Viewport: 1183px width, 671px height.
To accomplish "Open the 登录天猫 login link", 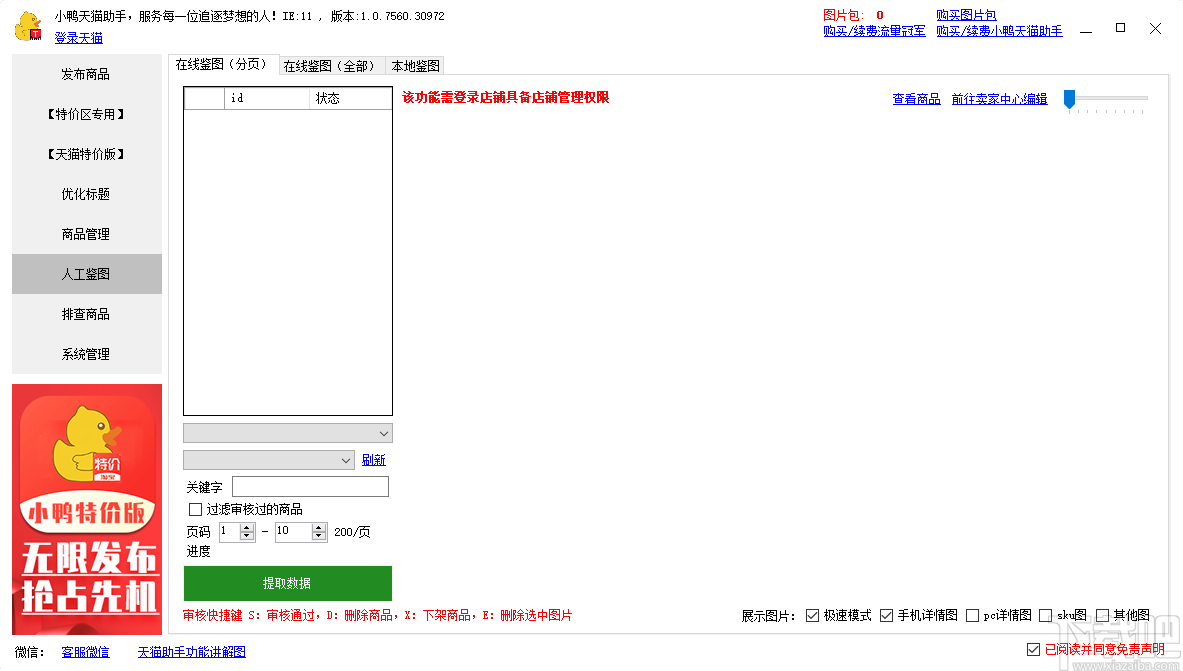I will tap(78, 38).
